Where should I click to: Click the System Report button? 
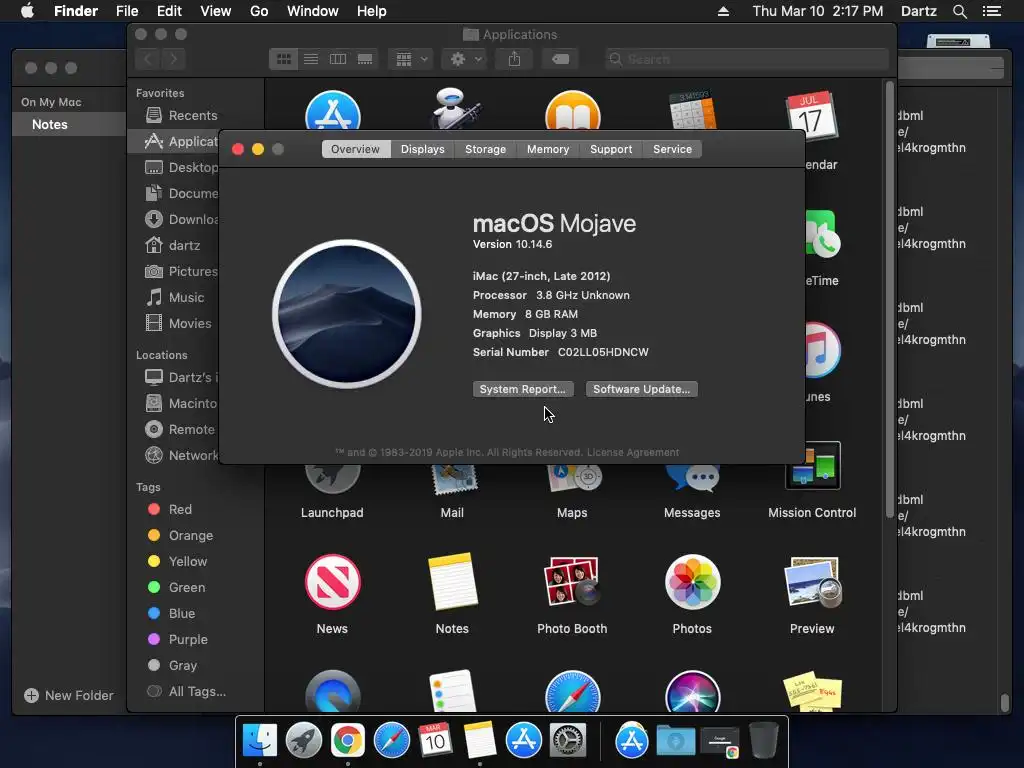(x=522, y=389)
